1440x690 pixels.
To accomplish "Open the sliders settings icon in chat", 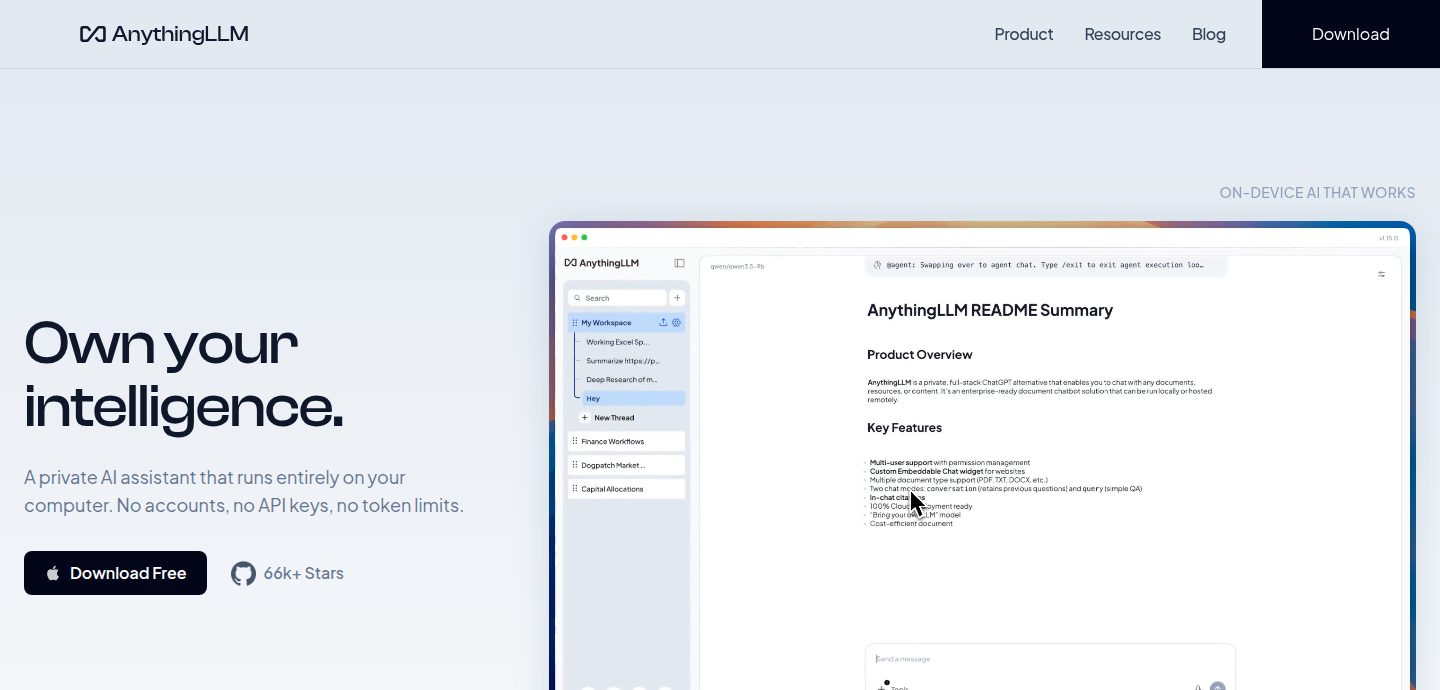I will pos(1382,274).
